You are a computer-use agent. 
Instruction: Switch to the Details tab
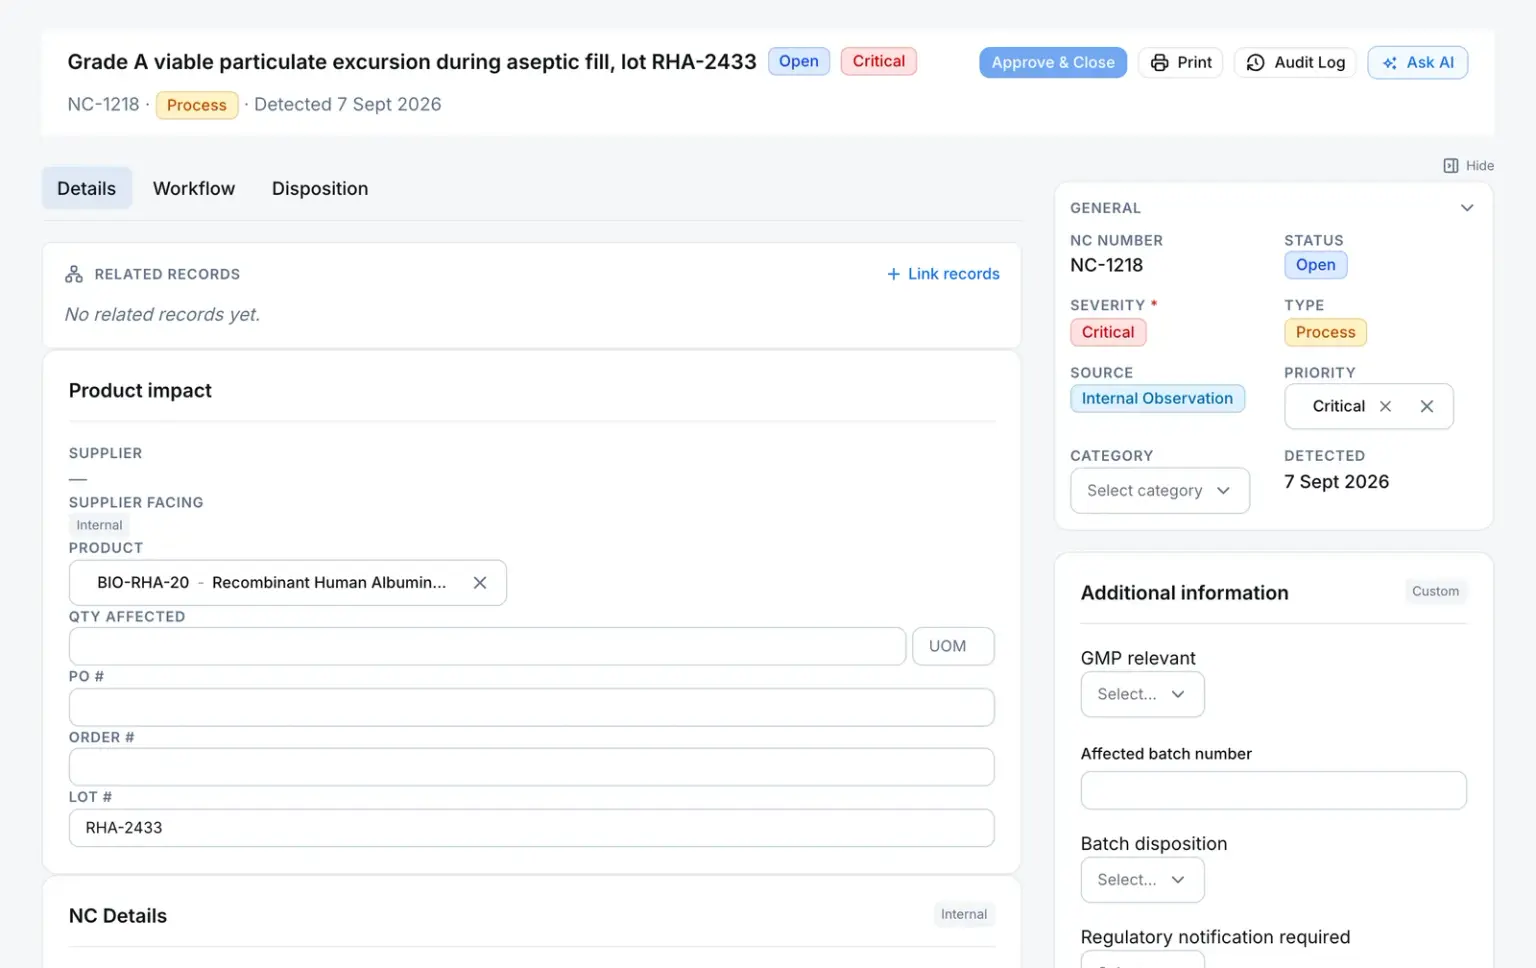coord(86,188)
